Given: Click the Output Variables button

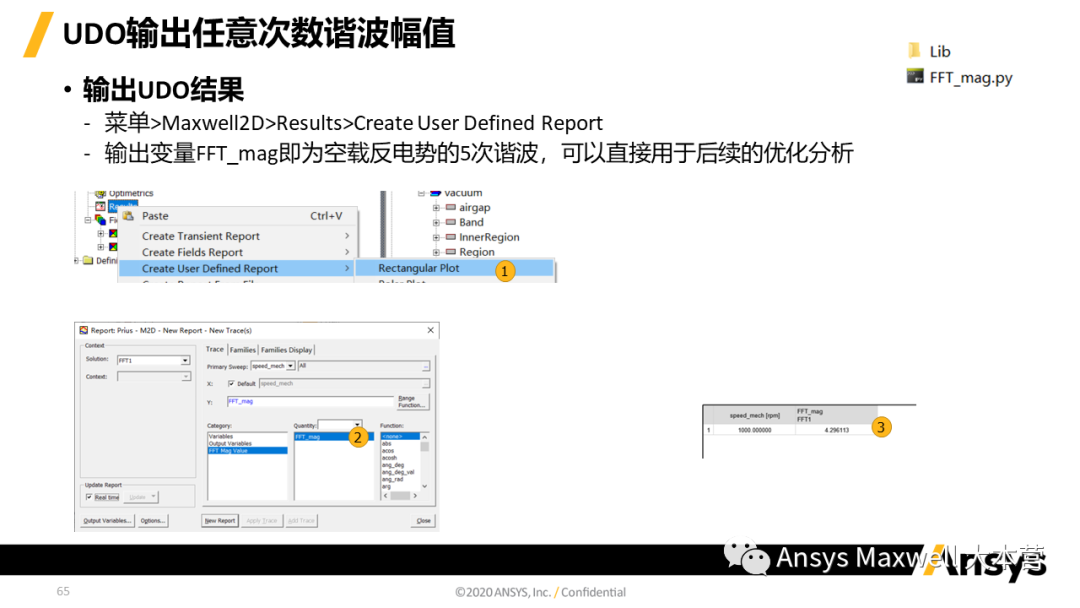Looking at the screenshot, I should click(107, 521).
